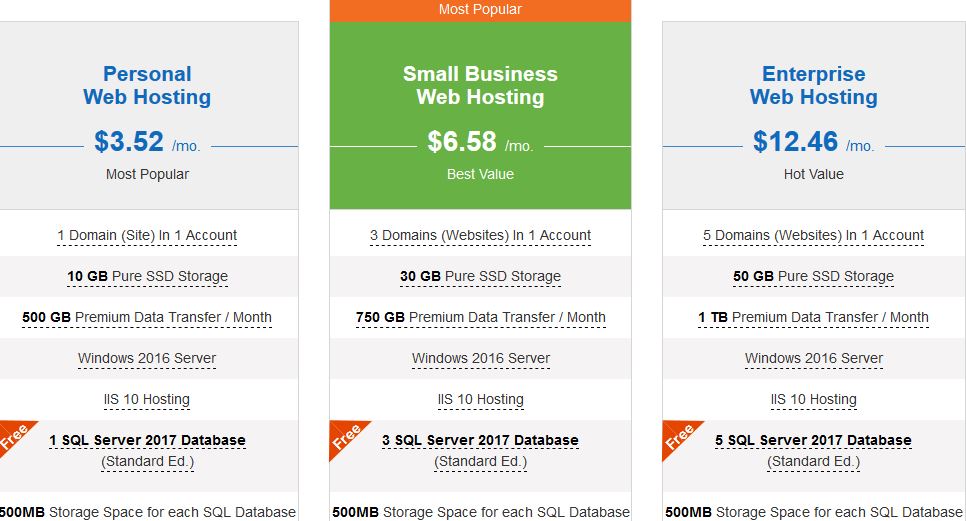Open Small Business Web Hosting title
This screenshot has height=521, width=966.
pos(480,85)
